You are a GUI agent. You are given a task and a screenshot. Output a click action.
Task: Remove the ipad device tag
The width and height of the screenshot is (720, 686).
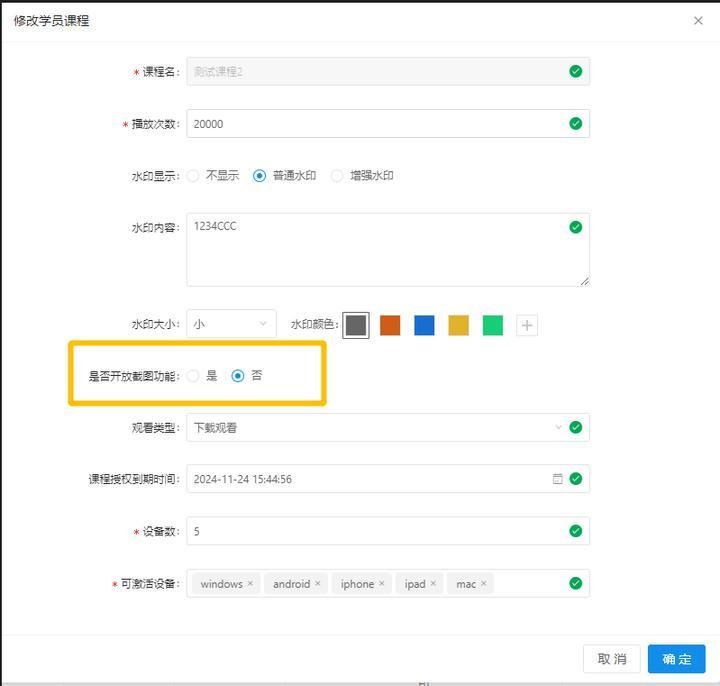click(x=433, y=584)
